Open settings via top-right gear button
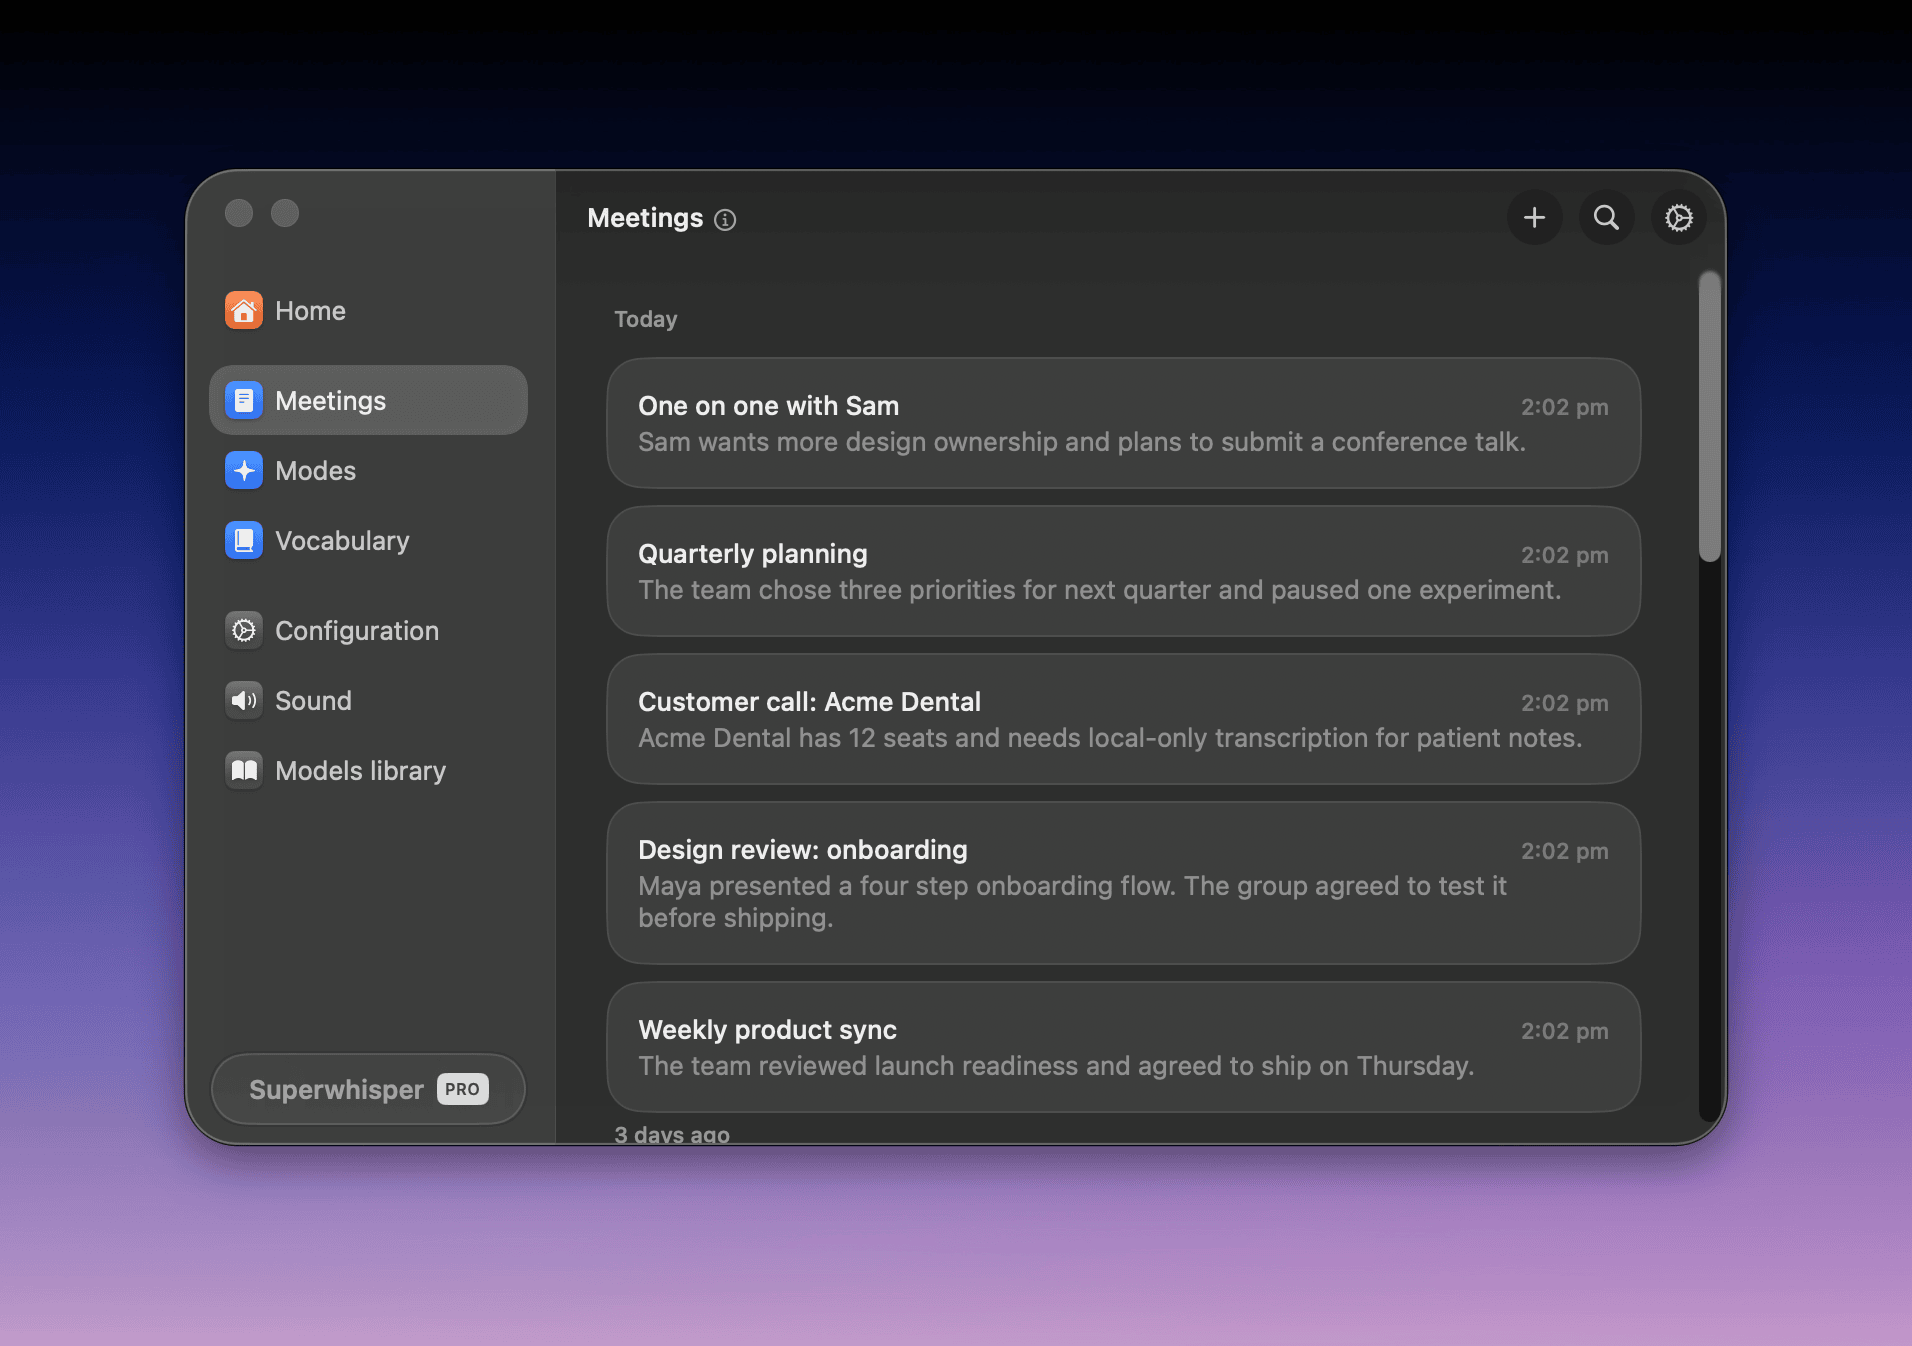Viewport: 1912px width, 1346px height. pyautogui.click(x=1679, y=218)
